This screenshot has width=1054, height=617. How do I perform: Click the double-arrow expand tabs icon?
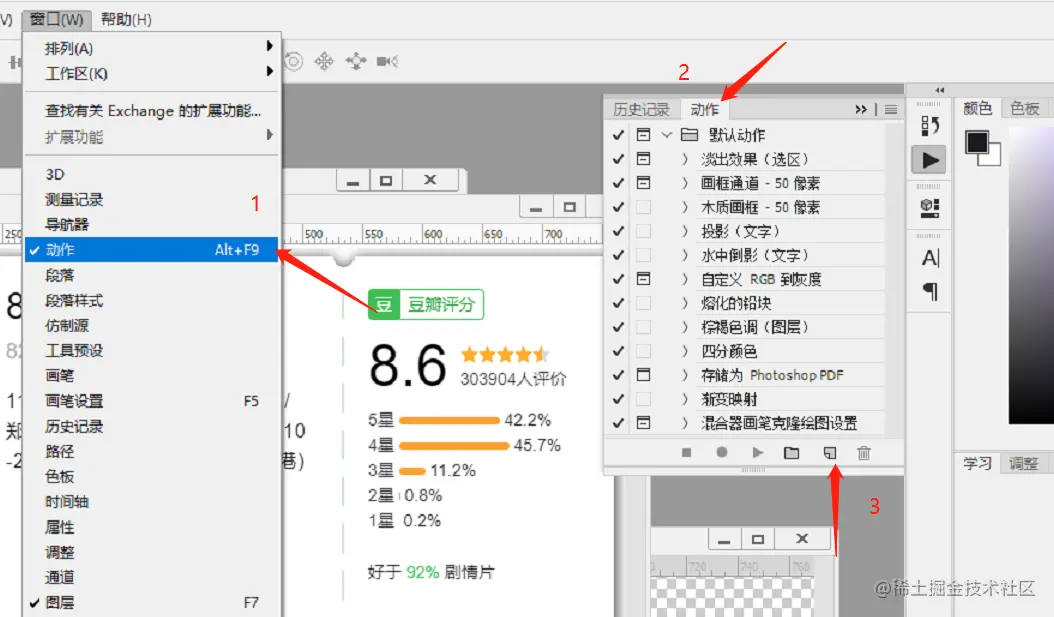(x=861, y=110)
